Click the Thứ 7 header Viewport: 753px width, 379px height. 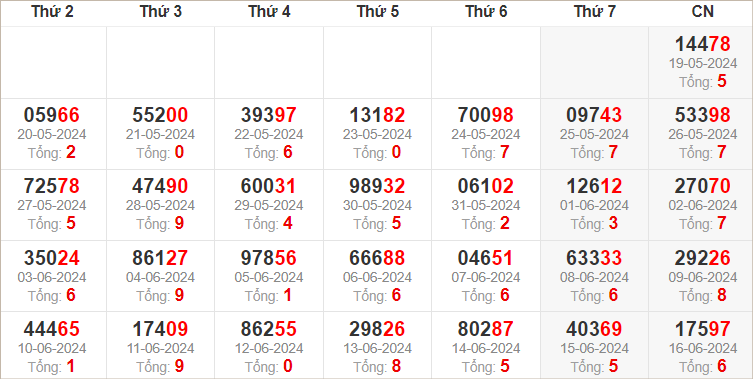[x=595, y=12]
